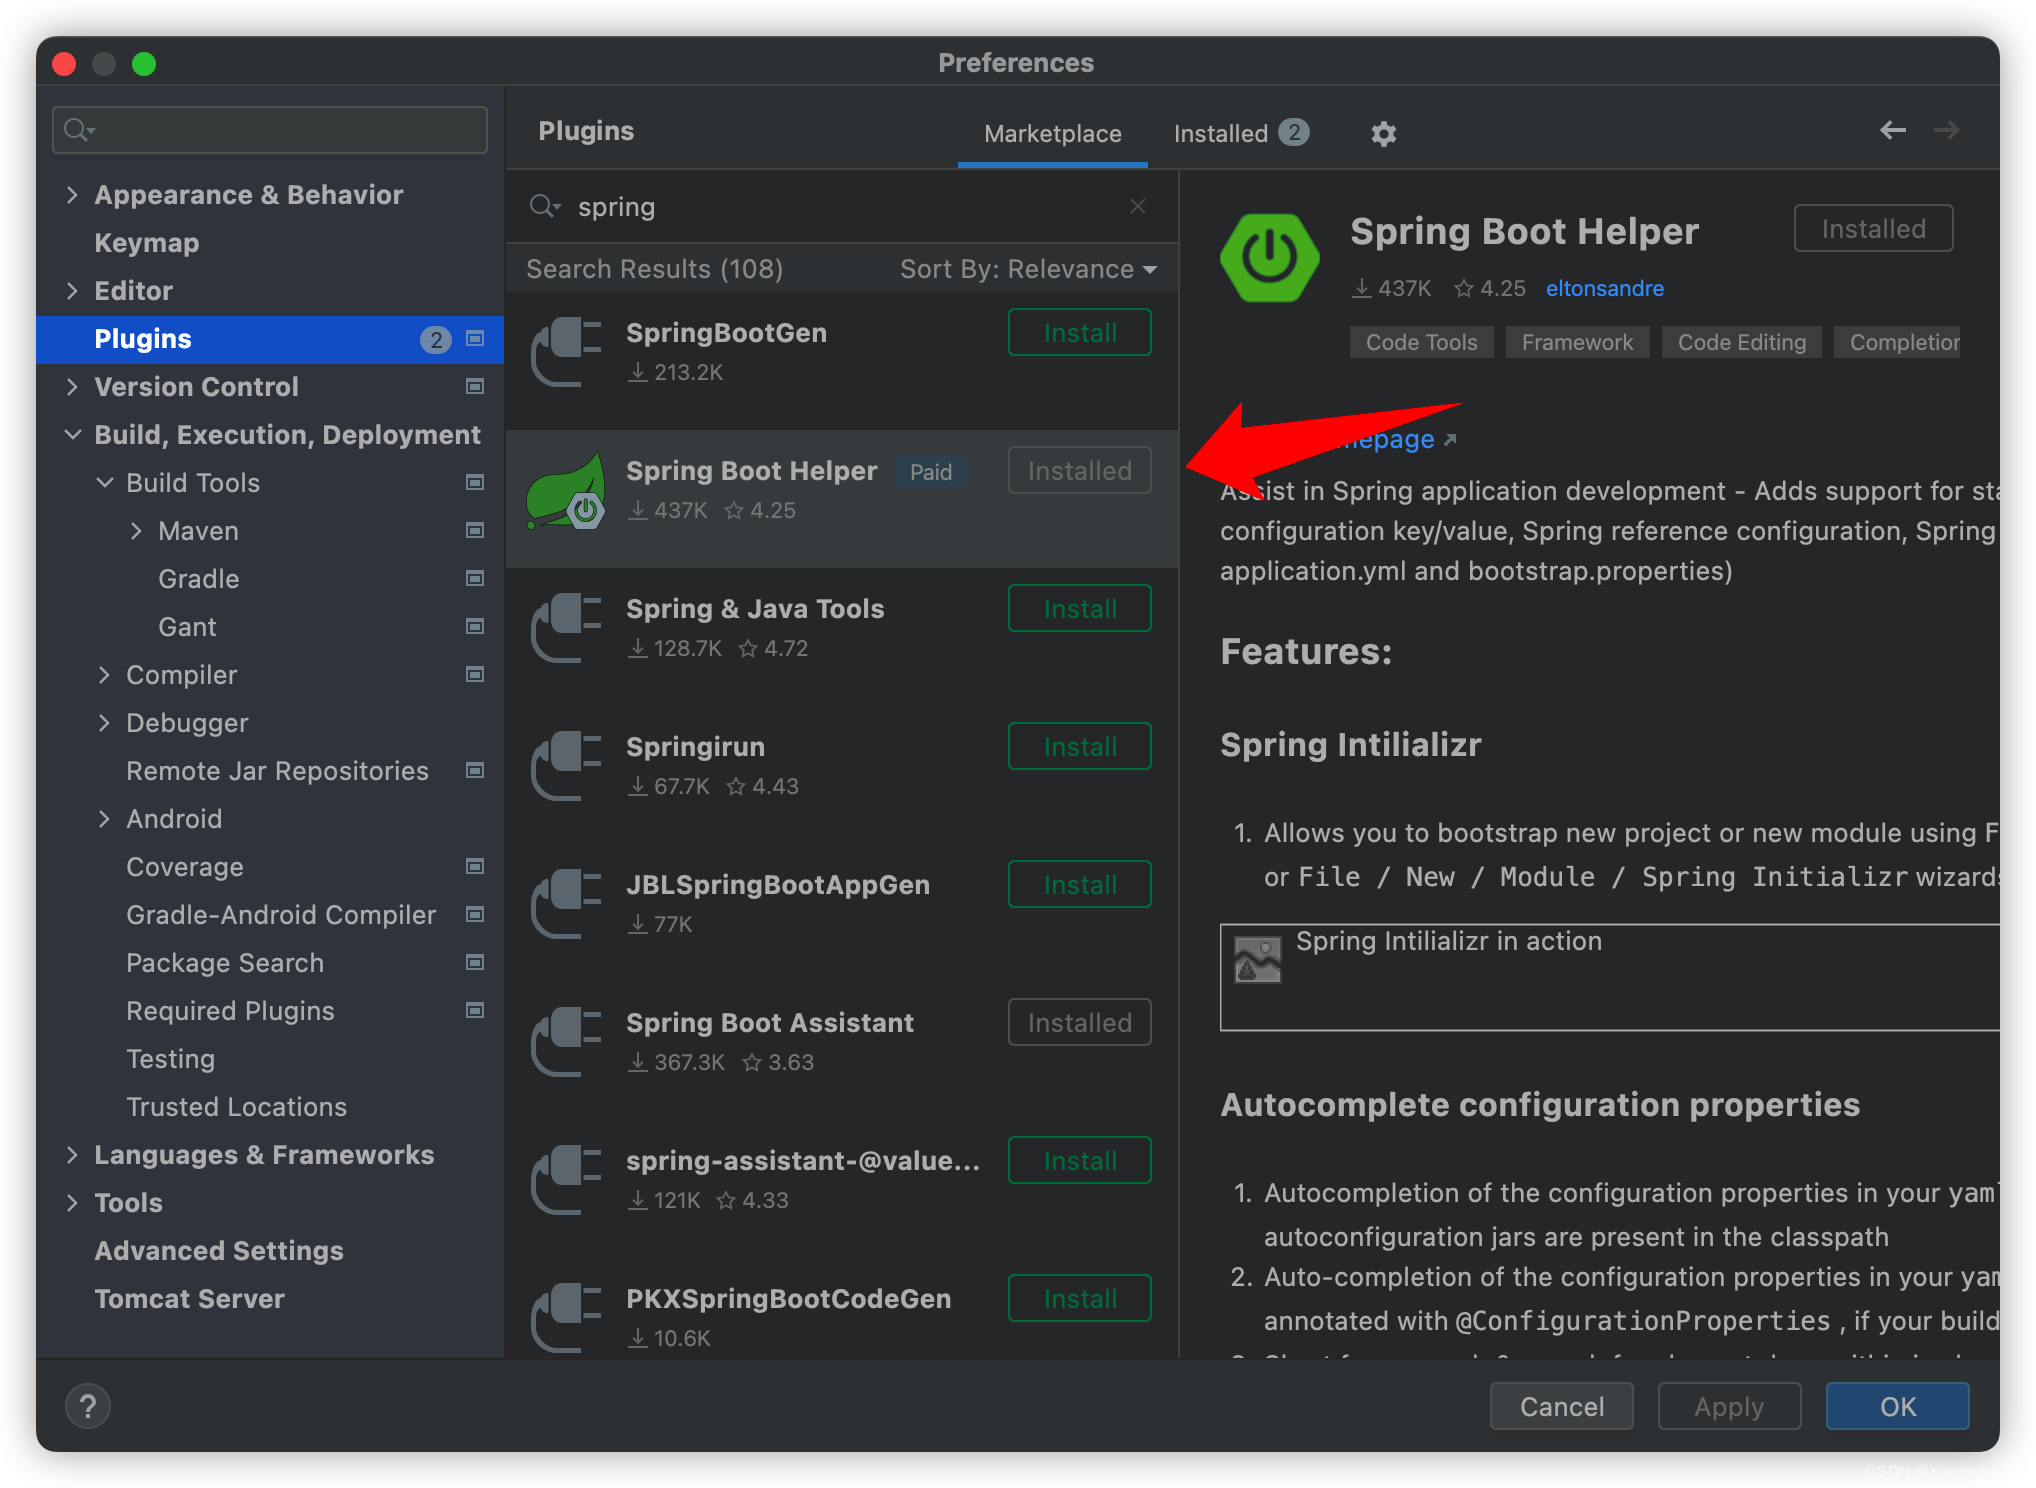Click project-level icon beside Compiler
This screenshot has width=2036, height=1488.
coord(475,674)
